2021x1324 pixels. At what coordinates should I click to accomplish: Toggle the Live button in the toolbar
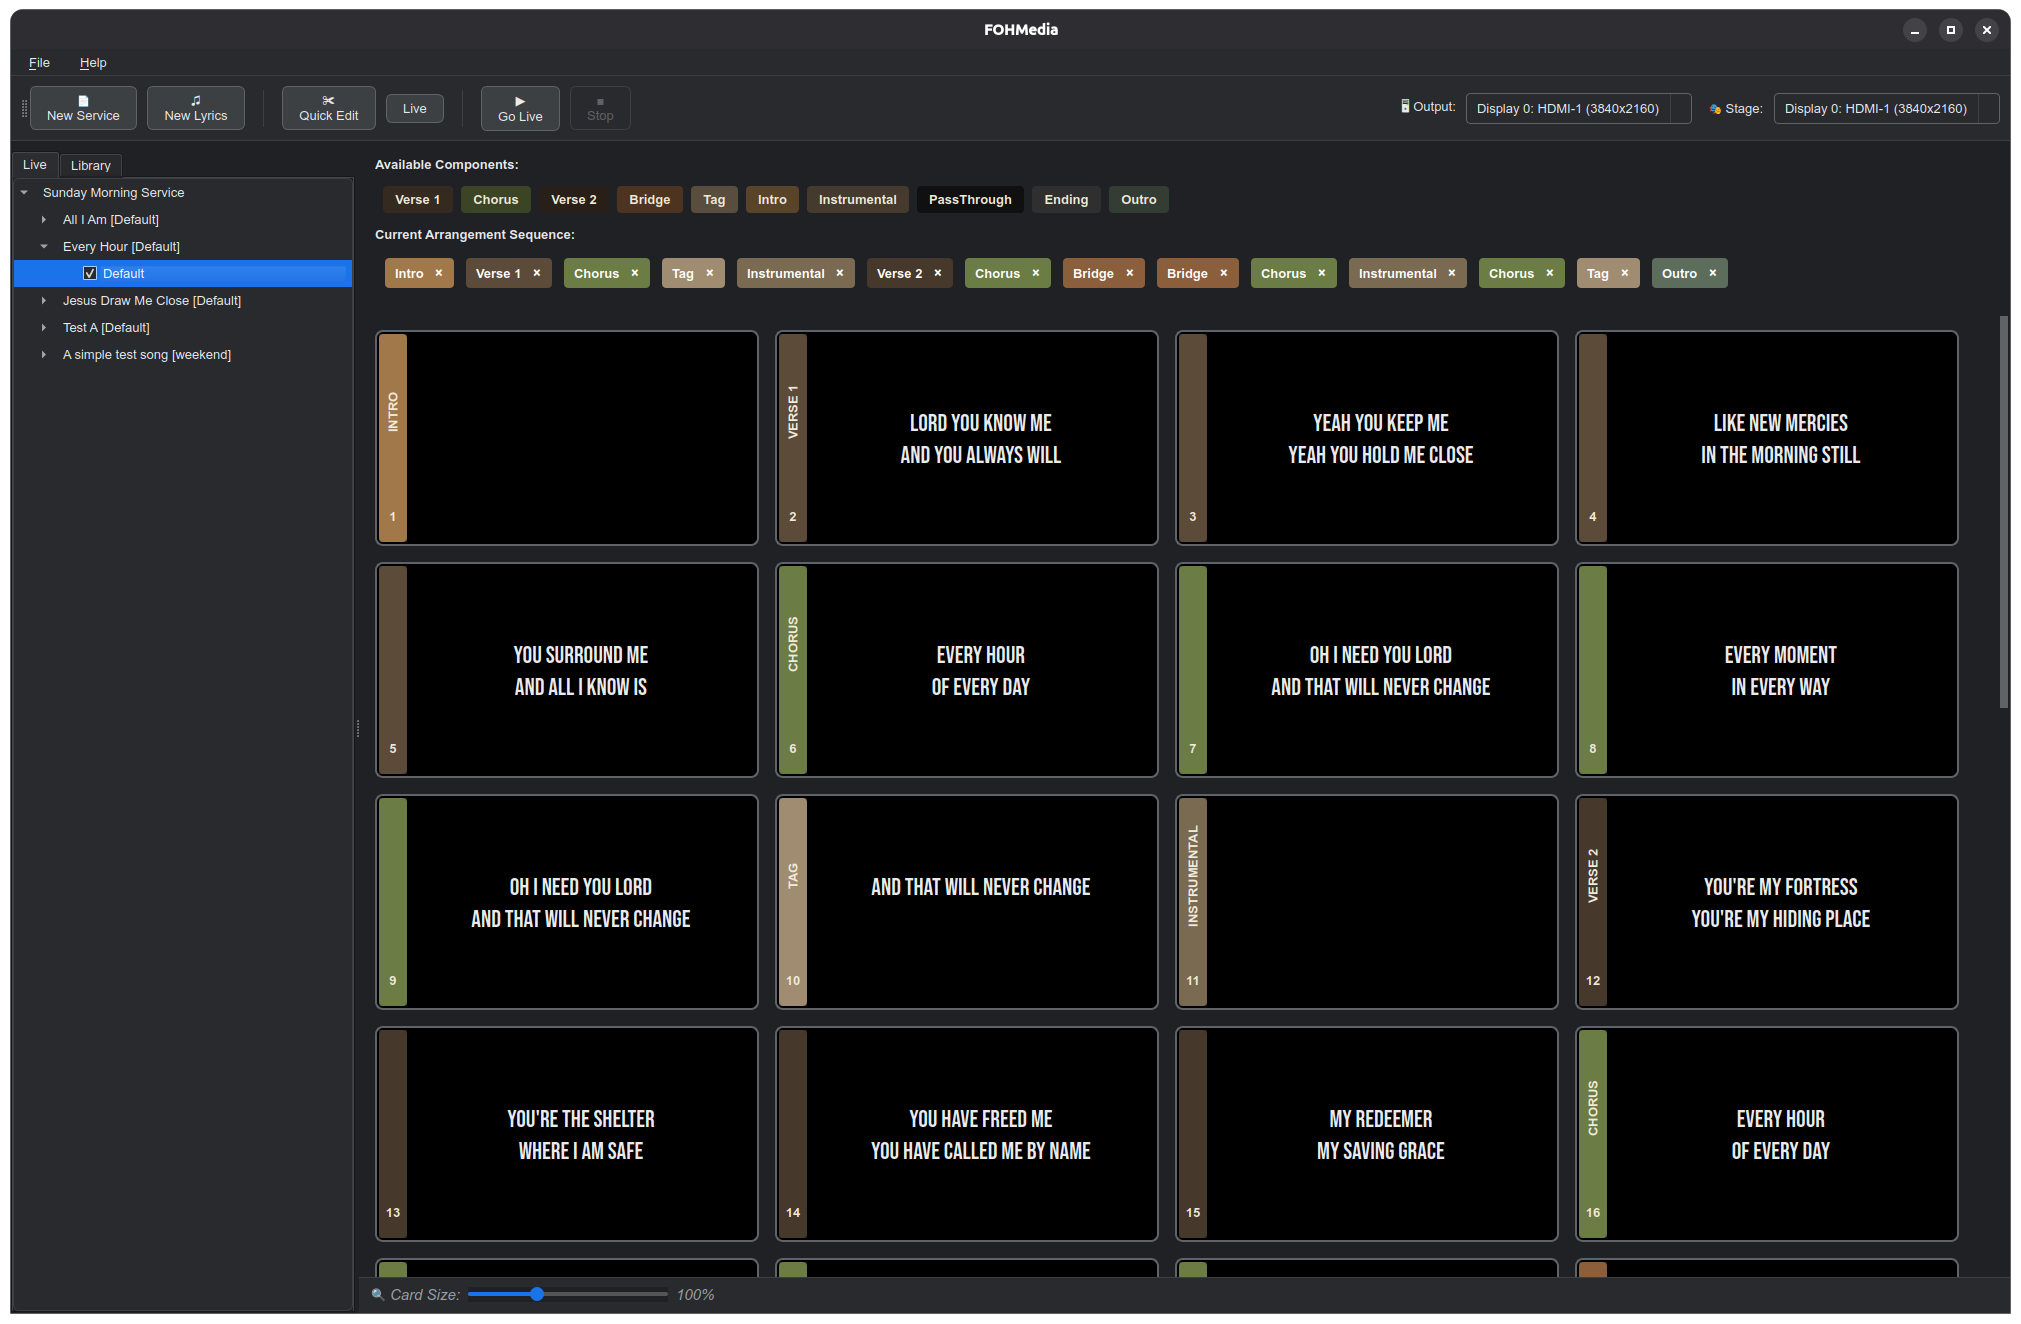(x=415, y=108)
